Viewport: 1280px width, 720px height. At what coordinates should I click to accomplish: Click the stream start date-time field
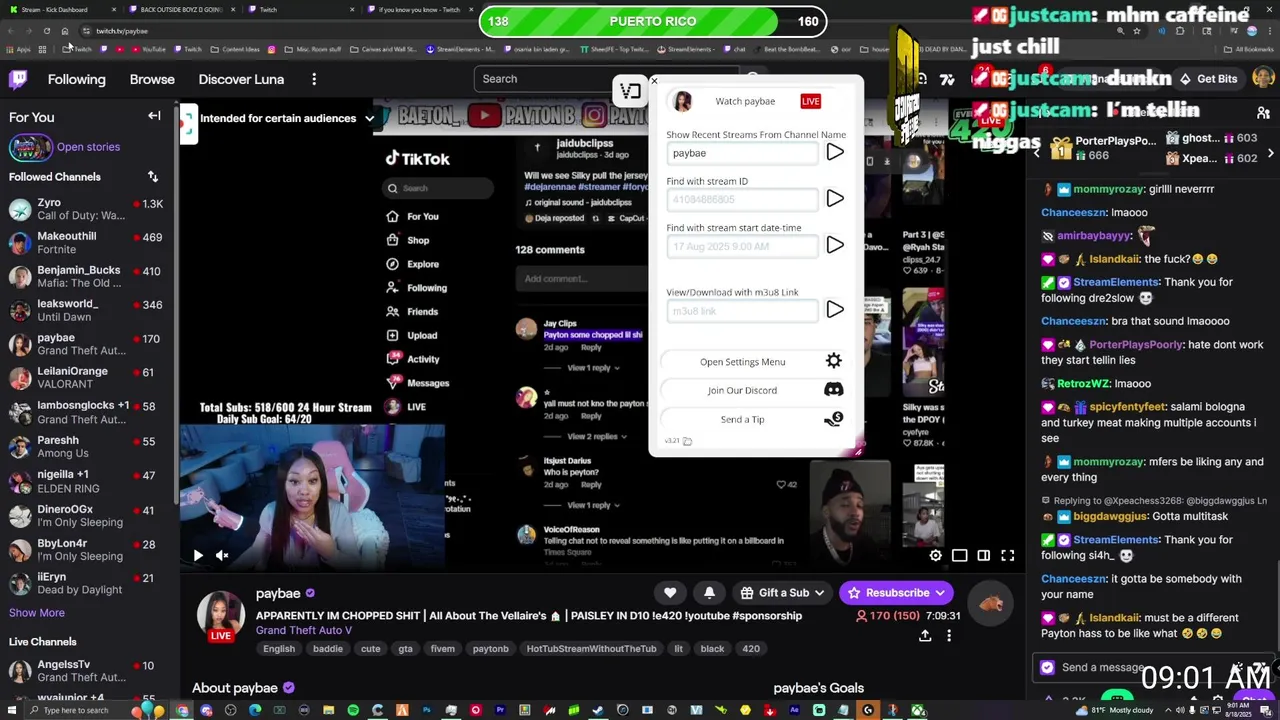[x=742, y=246]
